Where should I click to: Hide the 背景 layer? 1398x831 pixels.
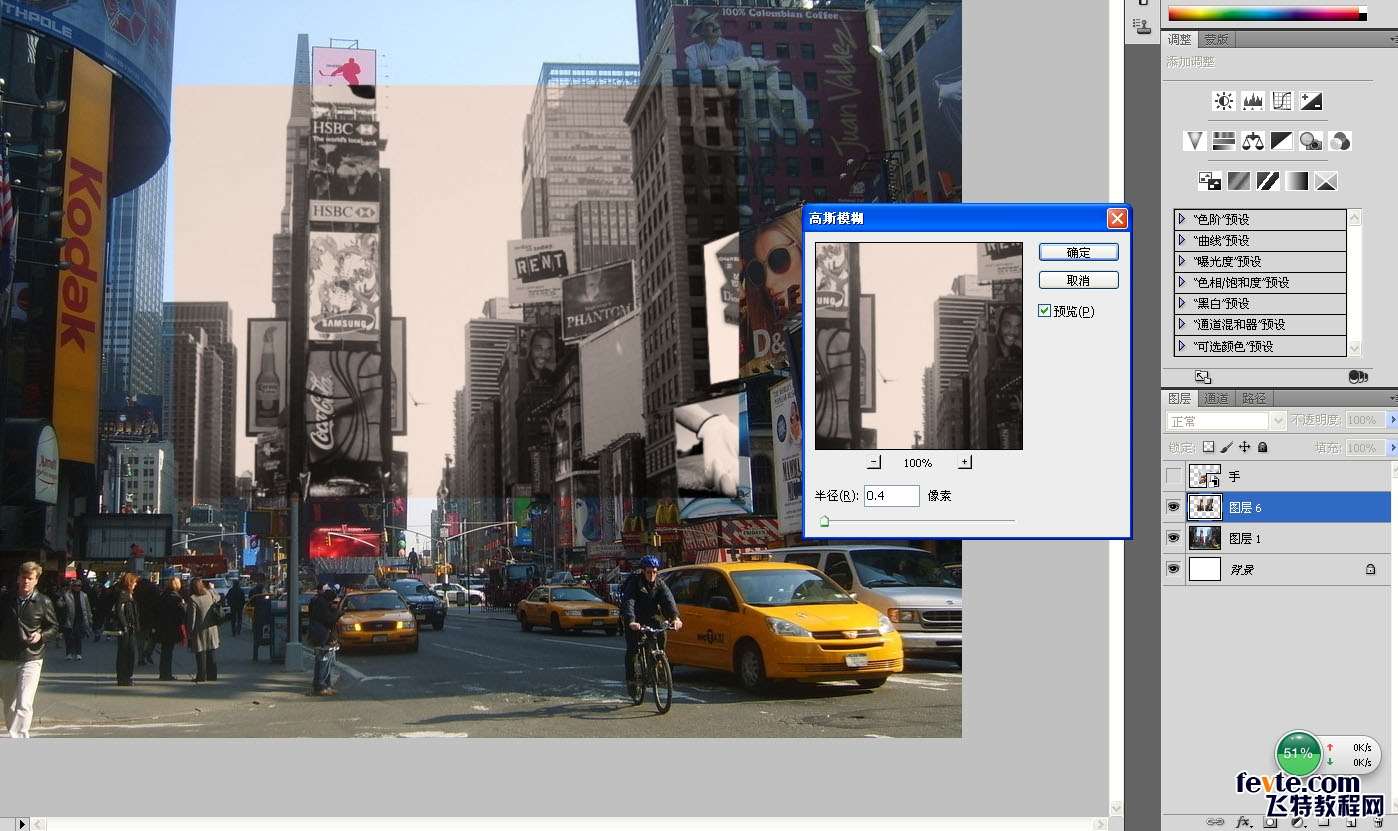(1174, 569)
